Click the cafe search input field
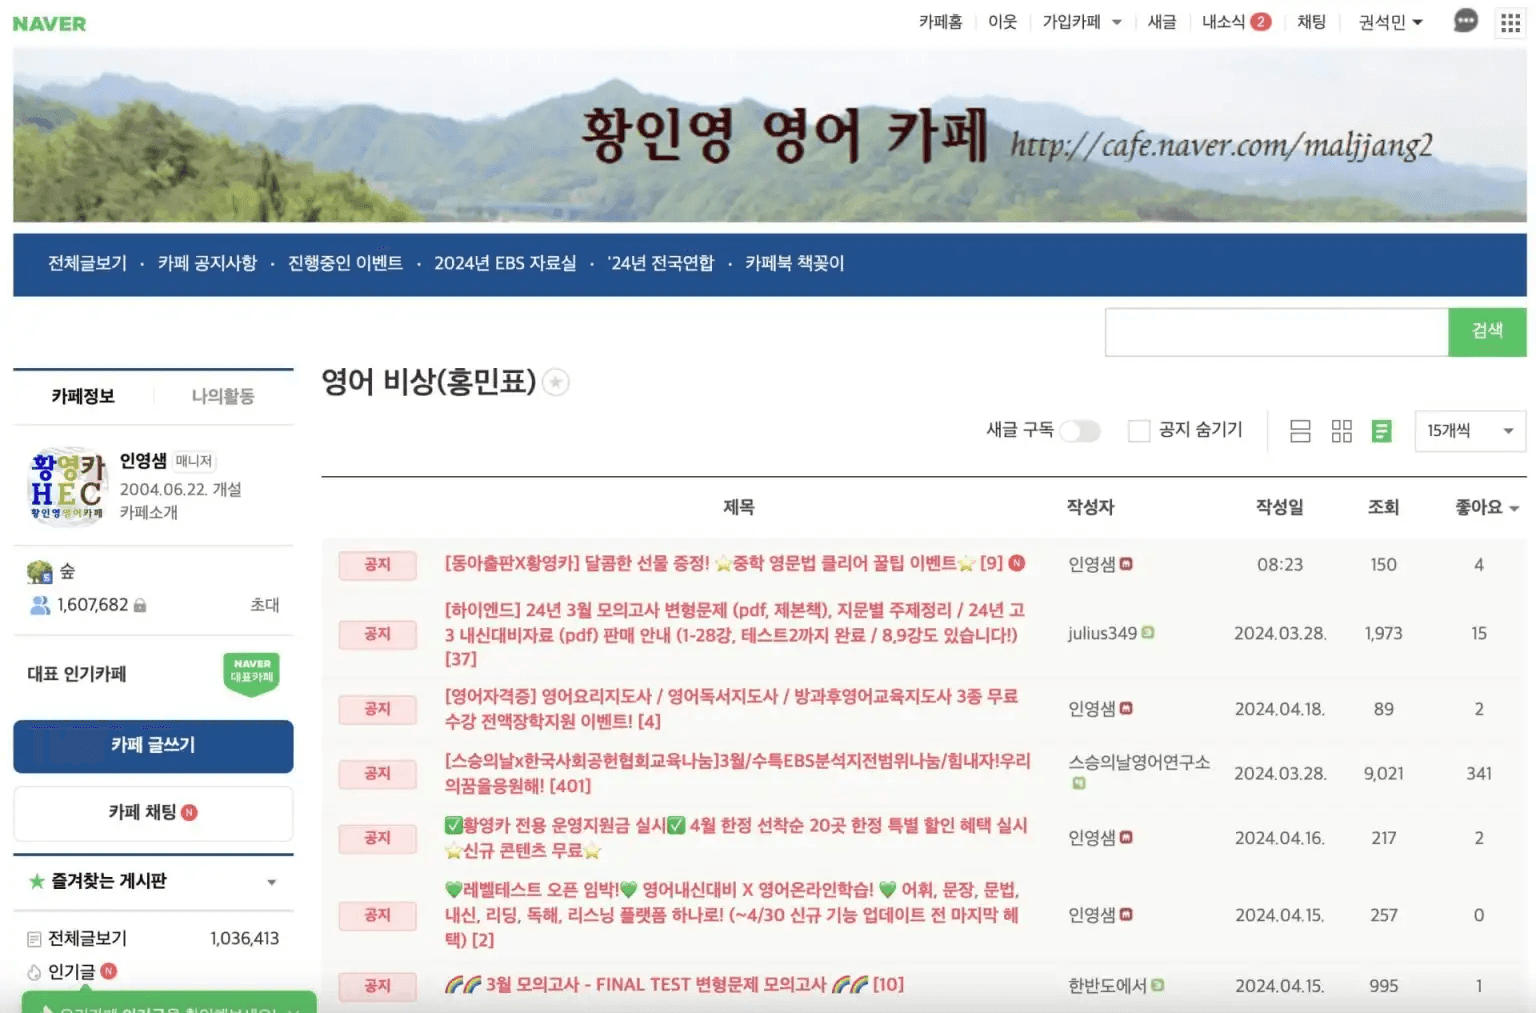This screenshot has height=1013, width=1536. tap(1277, 331)
